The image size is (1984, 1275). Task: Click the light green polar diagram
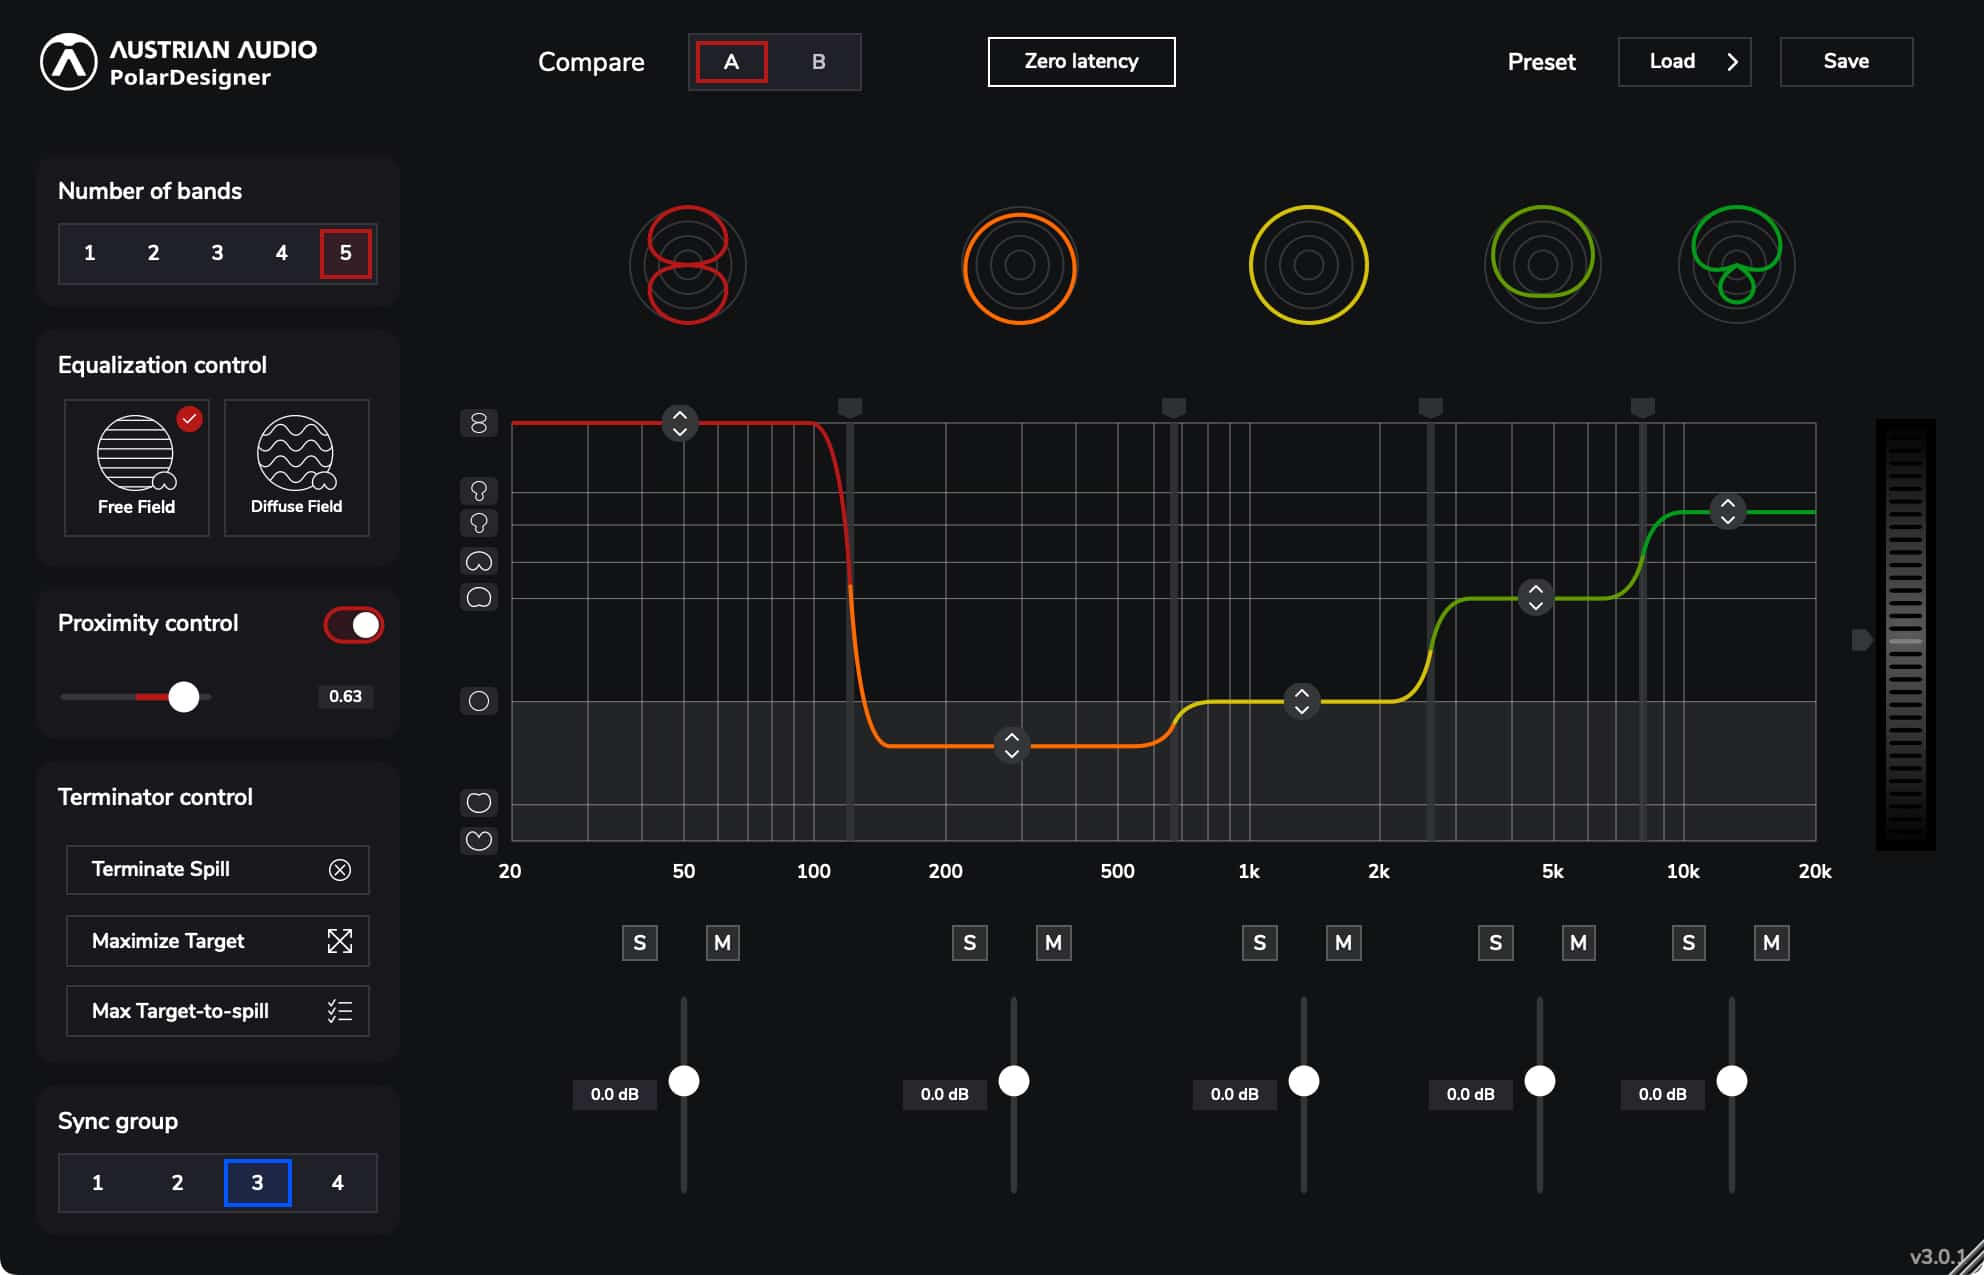pos(1543,265)
